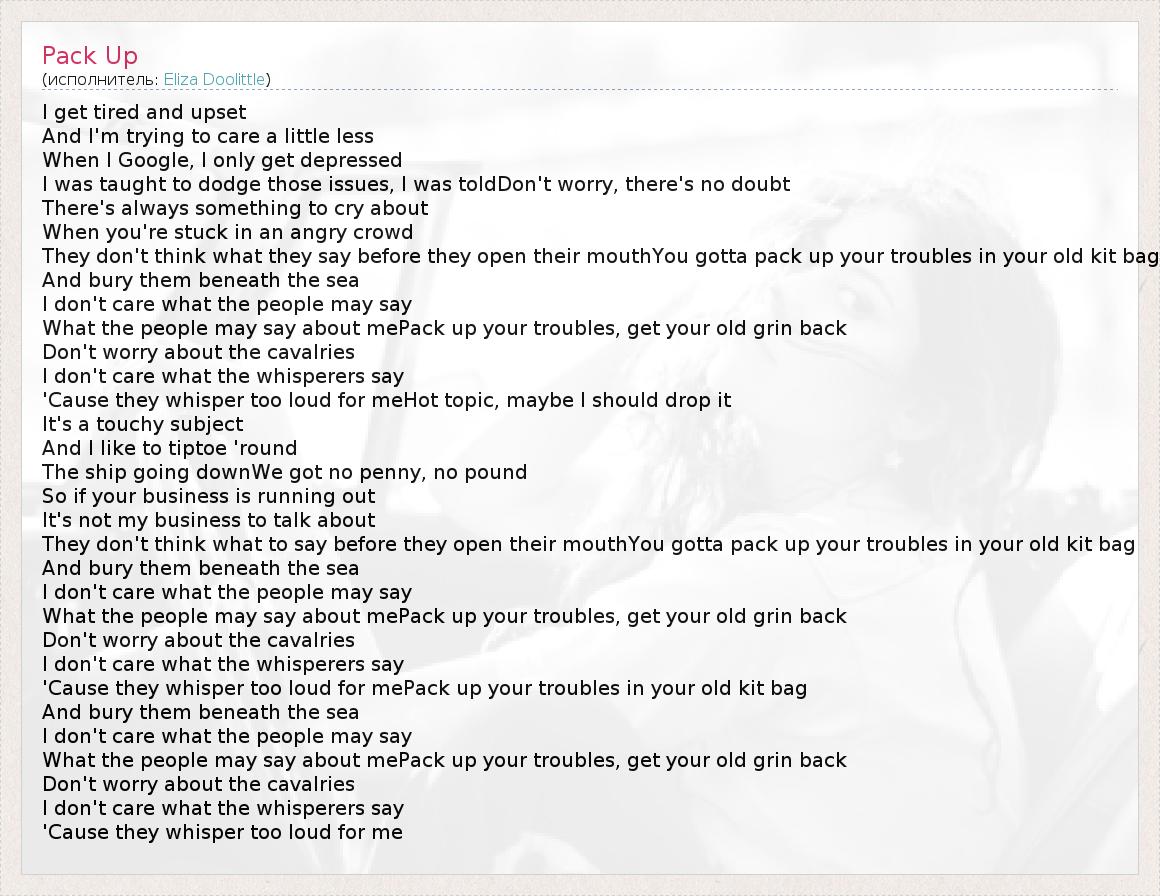The image size is (1160, 896).
Task: Click the lyric line "I get tired and upset"
Action: pos(144,112)
